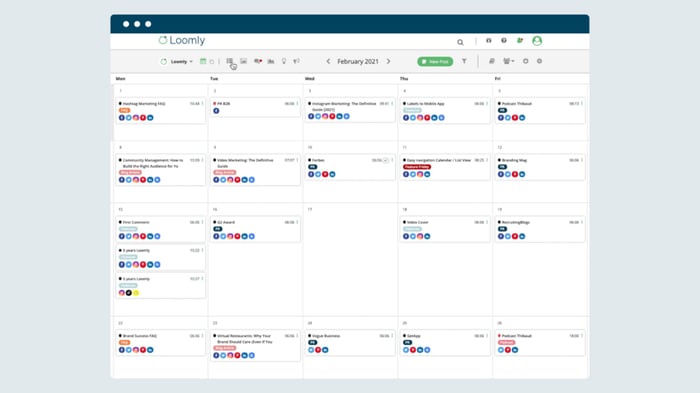Click the FAQ label on Hashtag Marketing post
Viewport: 700px width, 393px height.
pyautogui.click(x=125, y=110)
